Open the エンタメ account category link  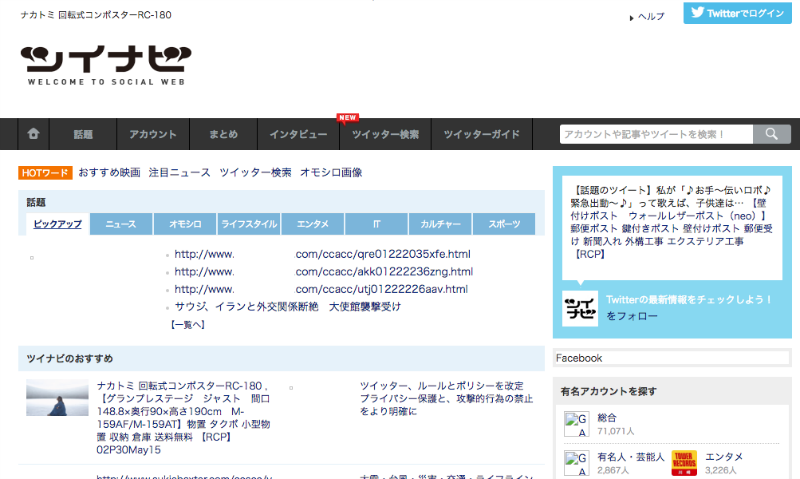[724, 457]
